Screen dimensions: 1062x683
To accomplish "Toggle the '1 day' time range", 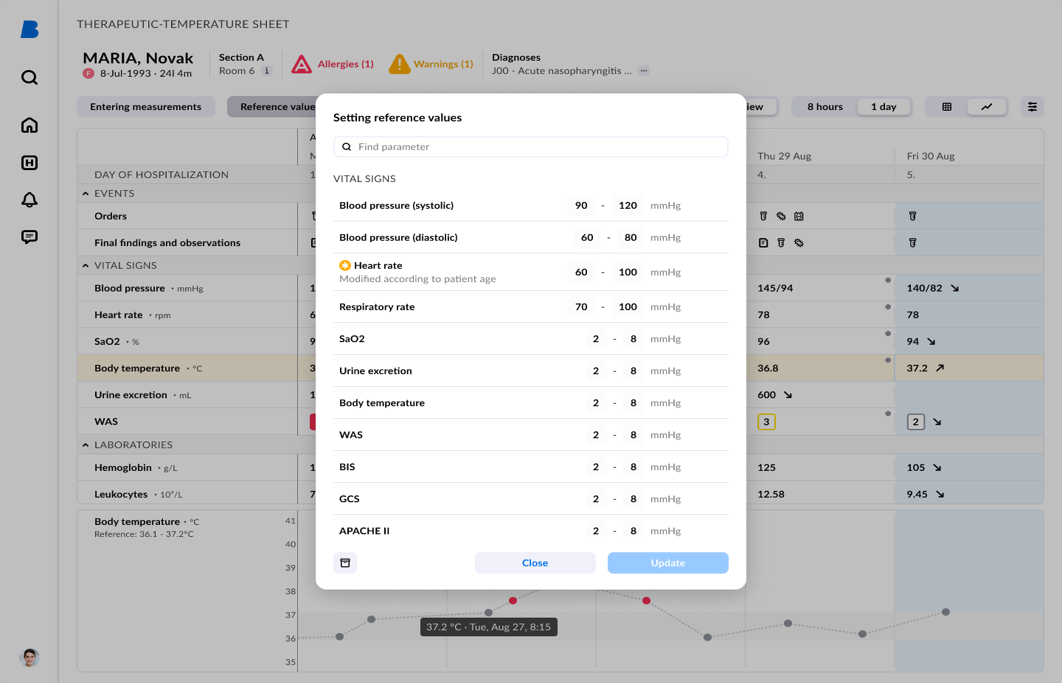I will (884, 106).
